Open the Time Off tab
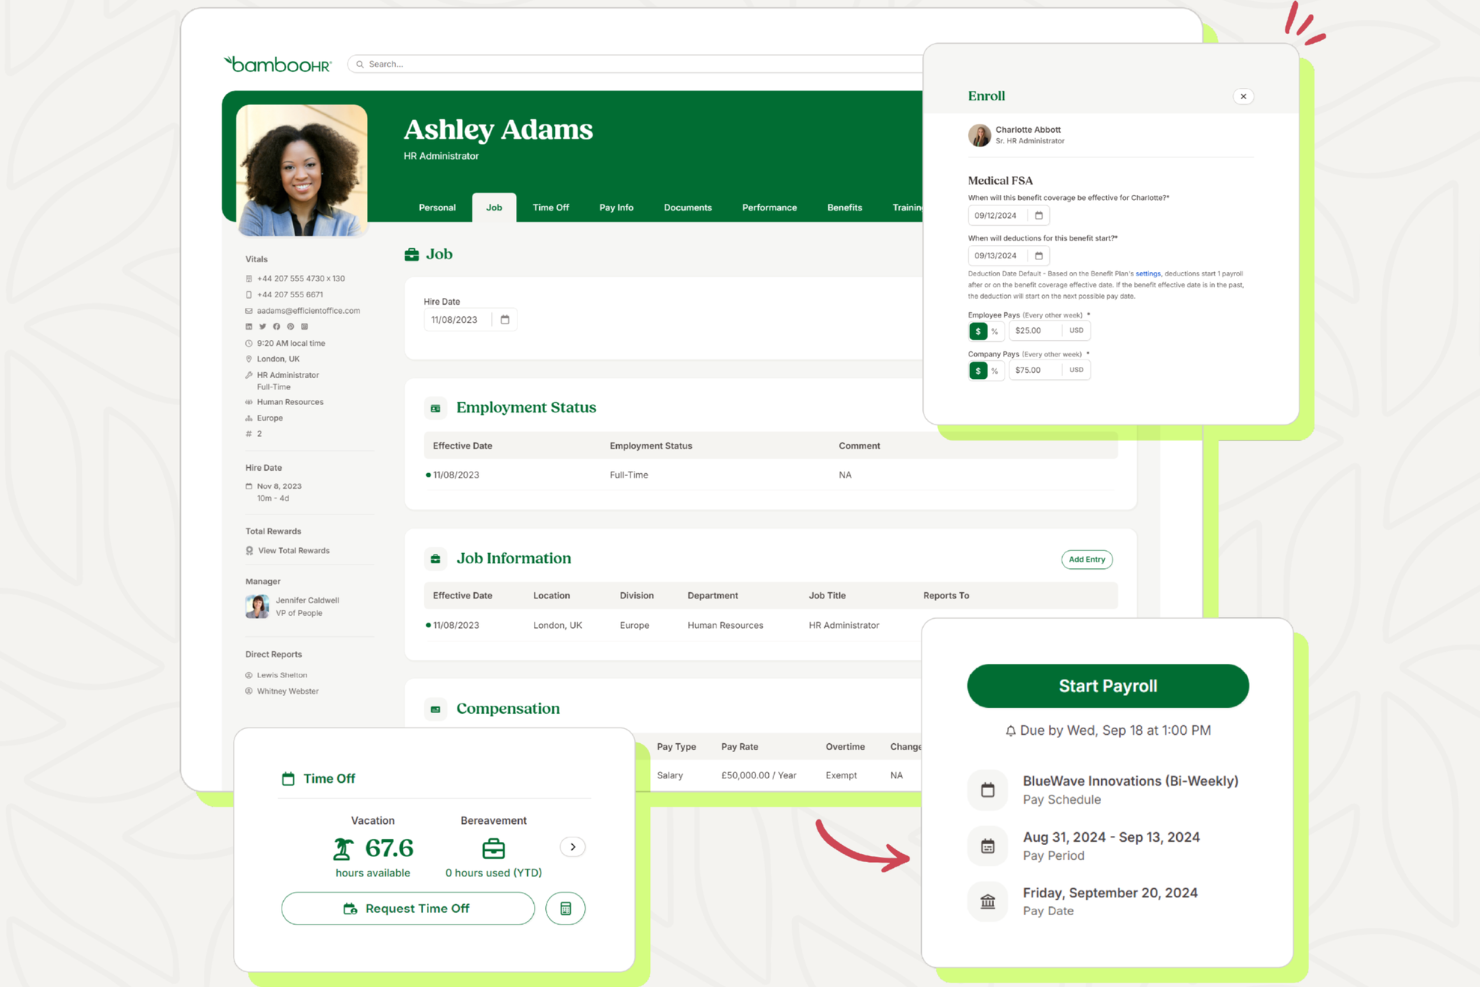 tap(551, 208)
